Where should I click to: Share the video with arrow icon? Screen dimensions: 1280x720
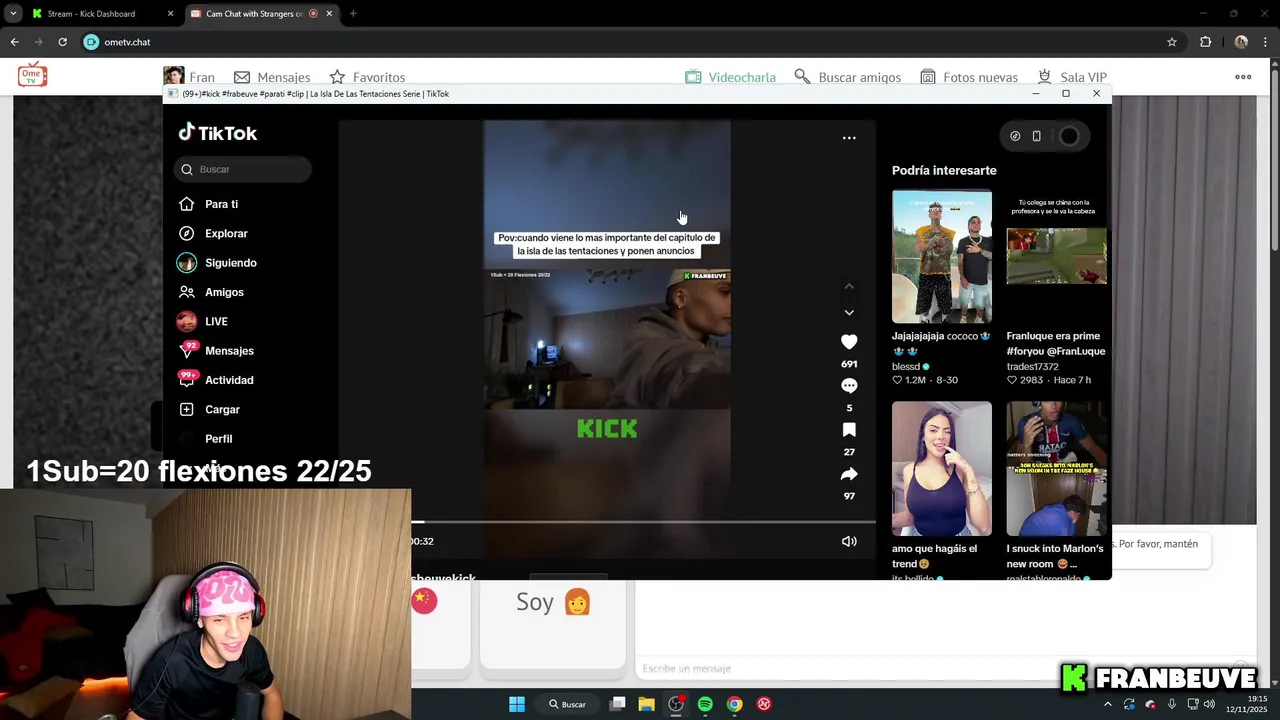pos(849,474)
